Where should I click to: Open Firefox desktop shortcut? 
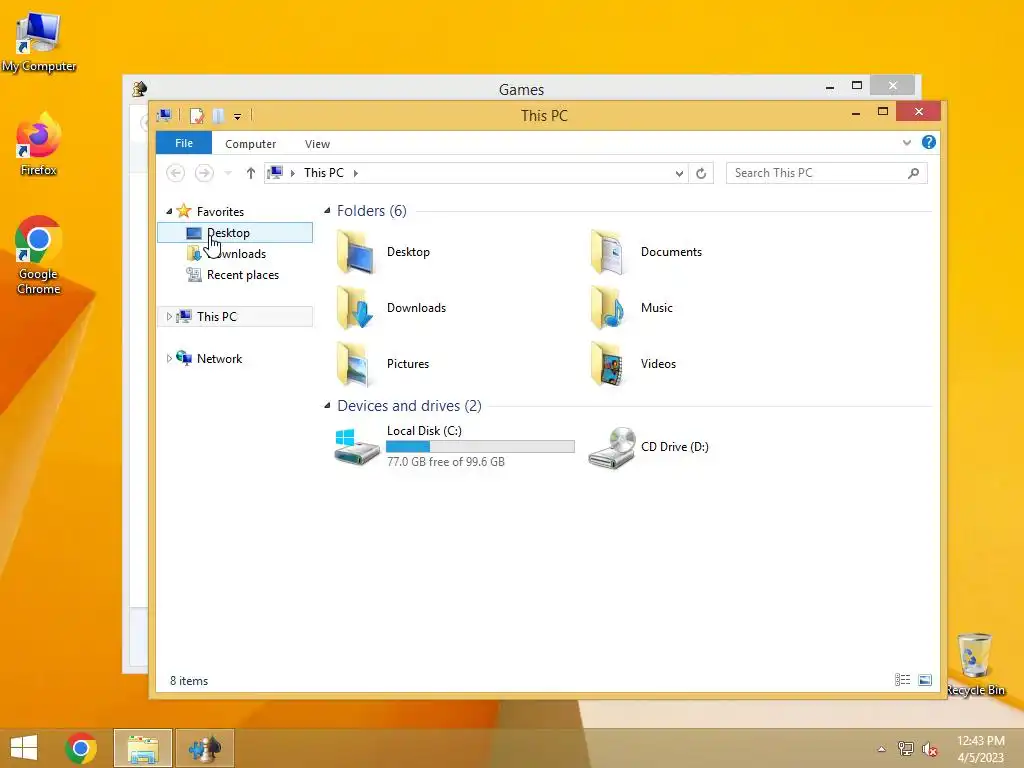point(39,145)
